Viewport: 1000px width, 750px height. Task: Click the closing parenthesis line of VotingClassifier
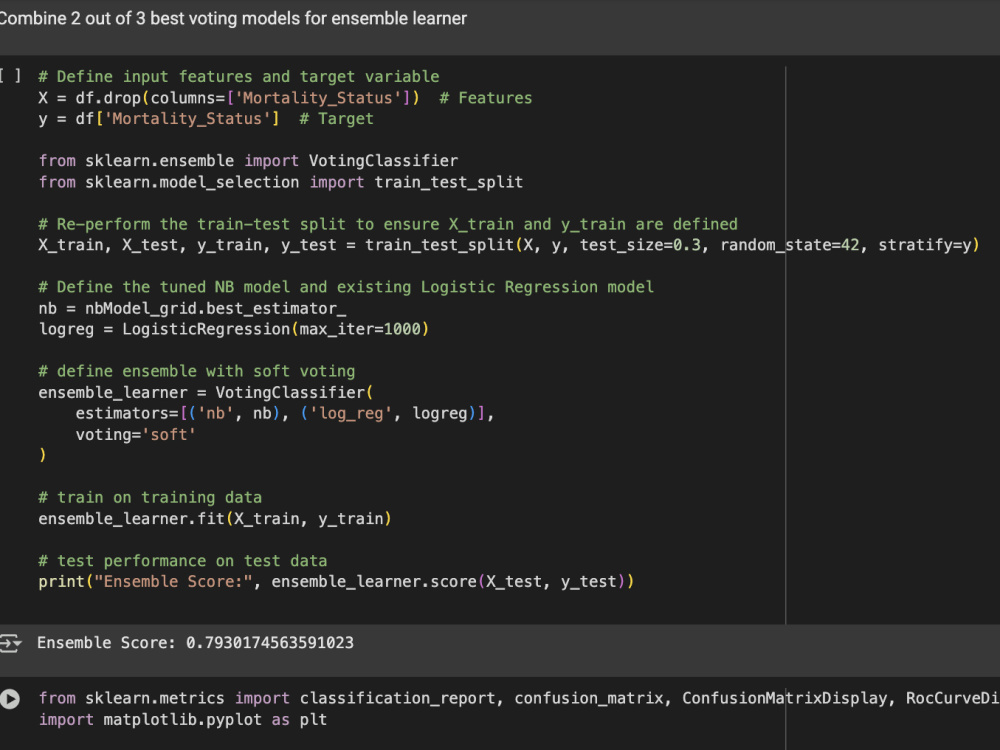(43, 455)
